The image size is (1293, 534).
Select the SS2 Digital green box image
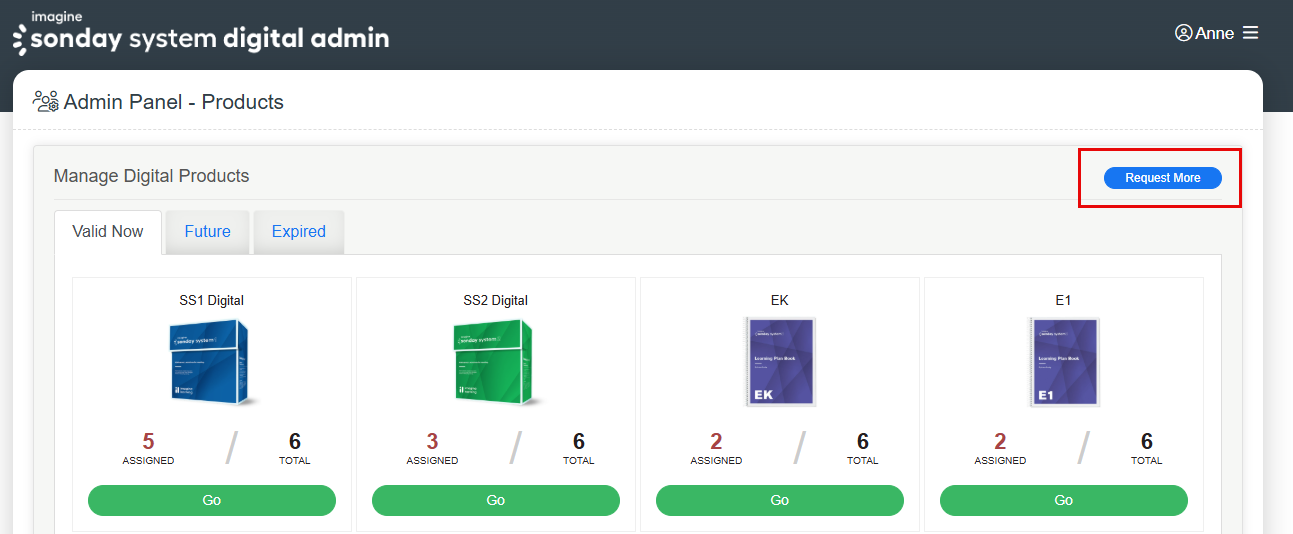tap(495, 361)
